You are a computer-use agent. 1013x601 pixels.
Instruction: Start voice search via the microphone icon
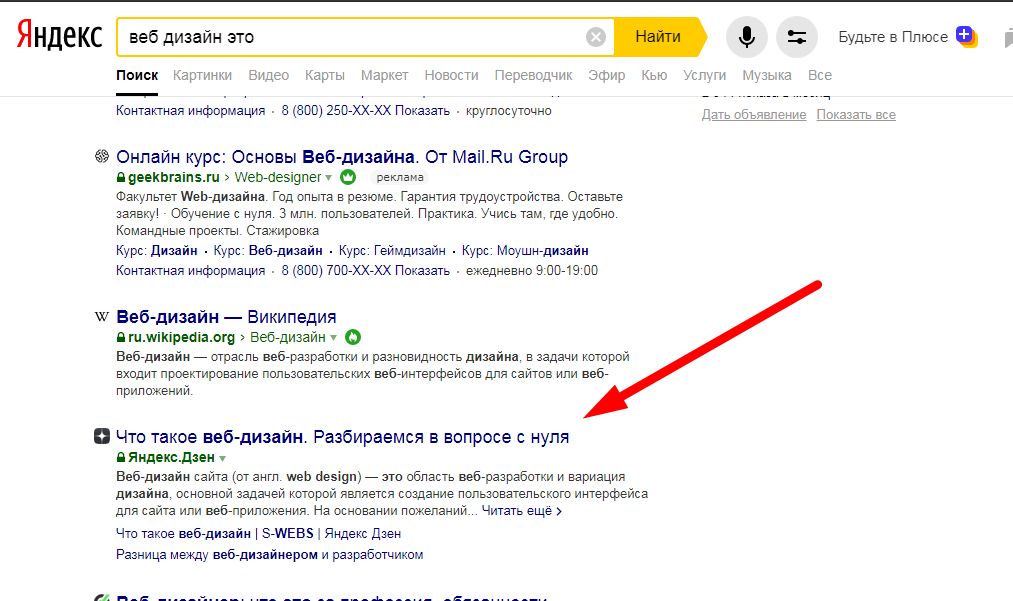tap(747, 37)
